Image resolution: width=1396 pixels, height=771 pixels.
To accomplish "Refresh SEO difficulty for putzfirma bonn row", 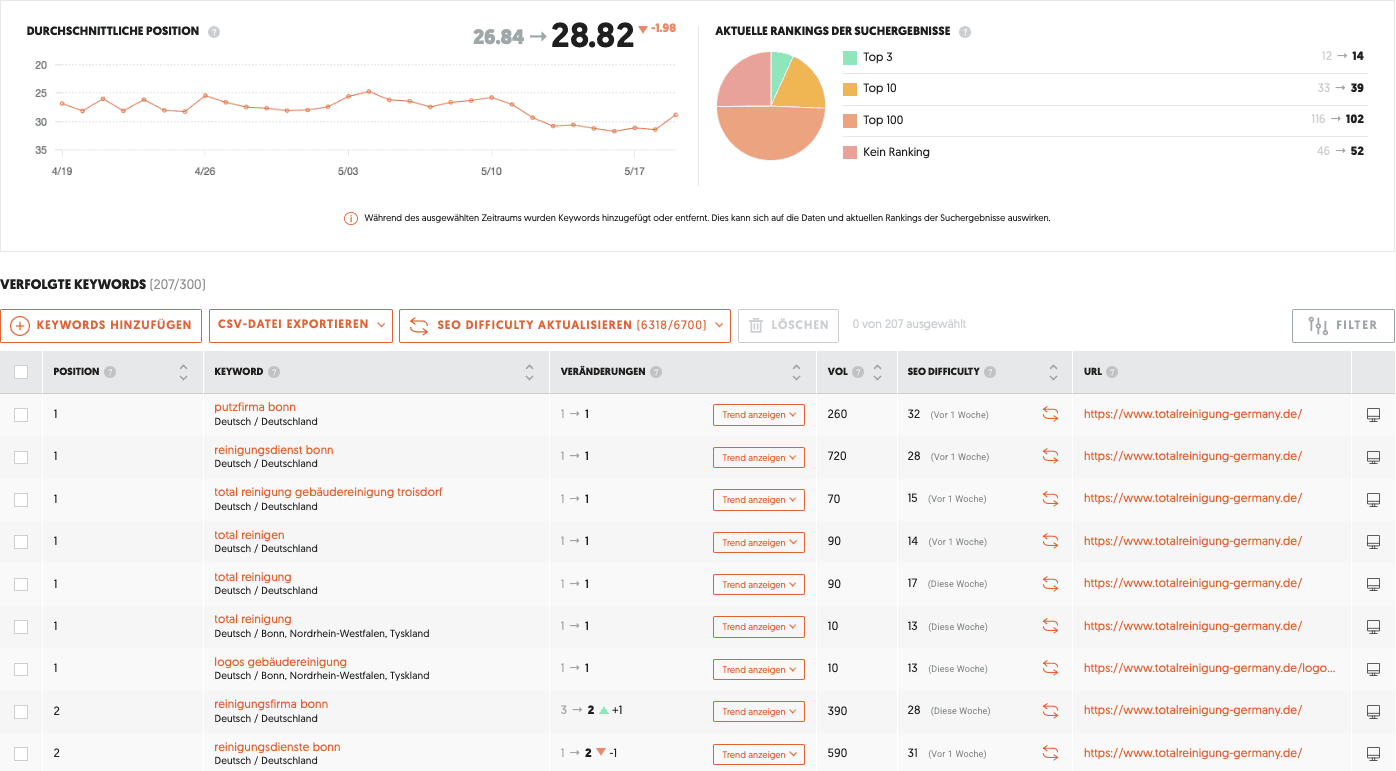I will pos(1050,414).
